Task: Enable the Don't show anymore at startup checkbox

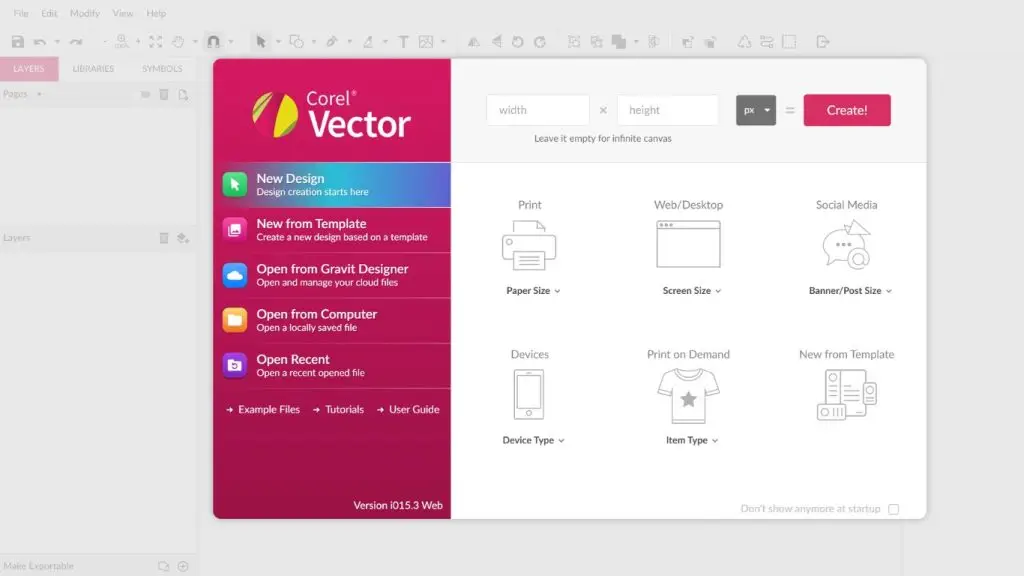Action: point(893,508)
